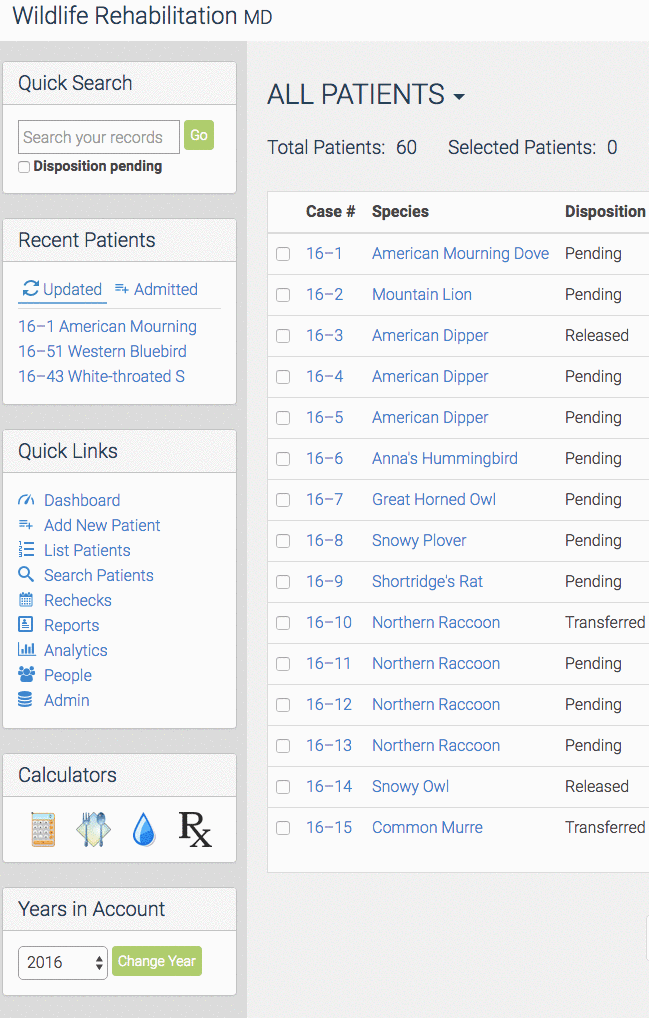Click the Analytics bar chart icon
Screen dimensions: 649x1018
point(27,649)
